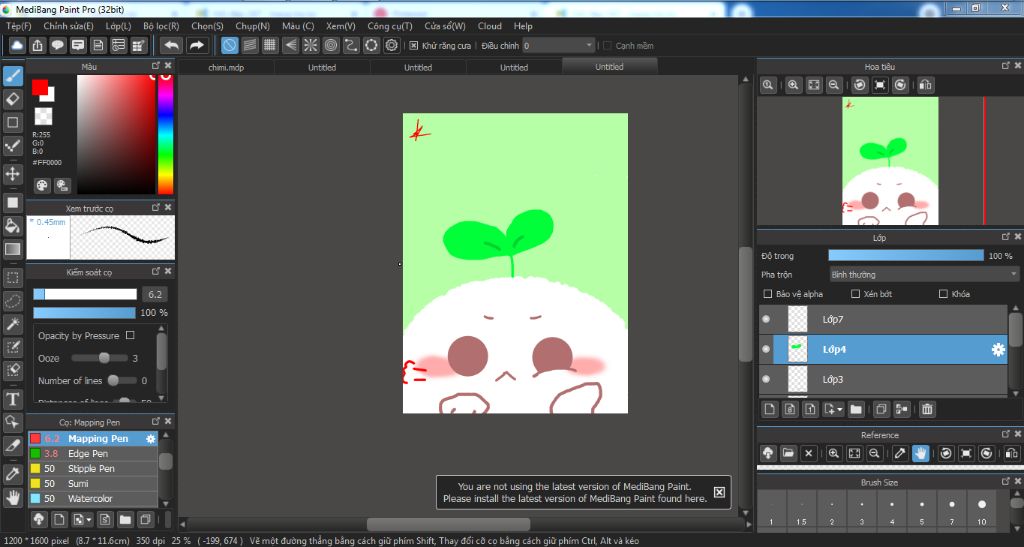Select the Eraser tool

pyautogui.click(x=12, y=99)
